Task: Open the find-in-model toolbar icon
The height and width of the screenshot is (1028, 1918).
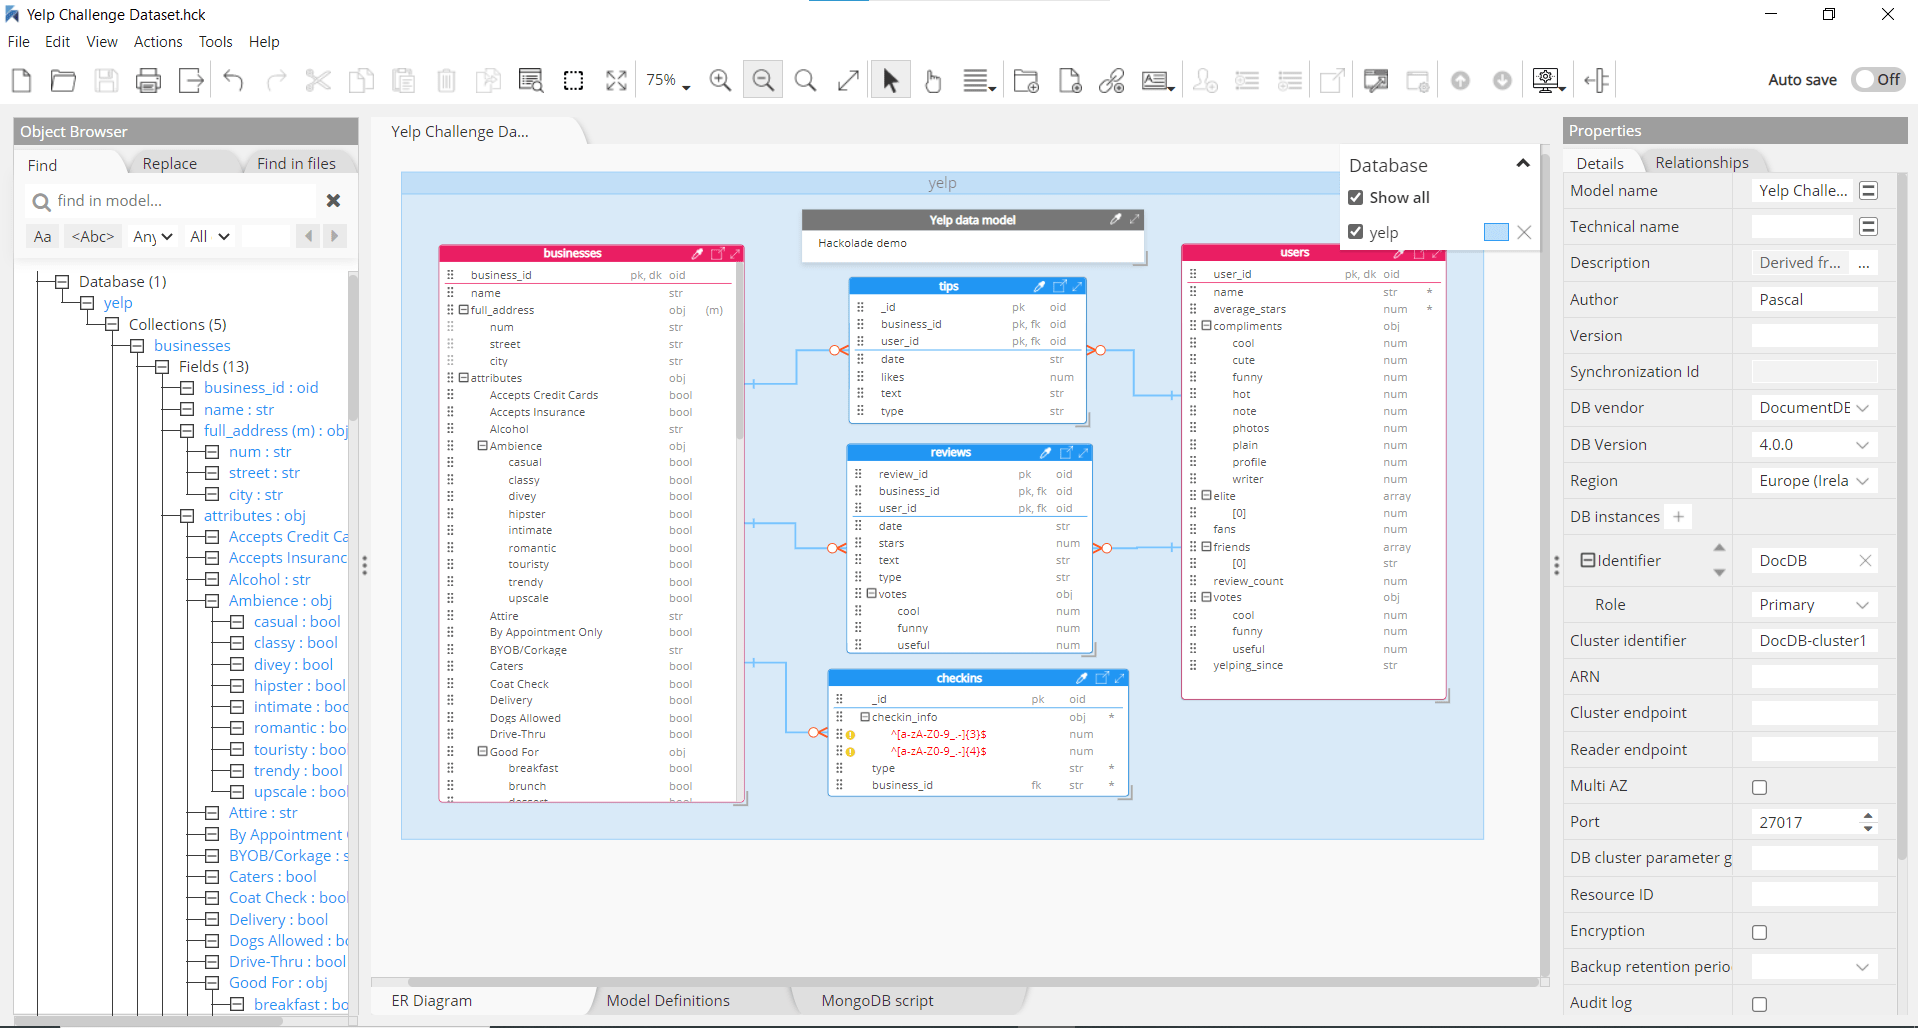Action: pyautogui.click(x=531, y=80)
